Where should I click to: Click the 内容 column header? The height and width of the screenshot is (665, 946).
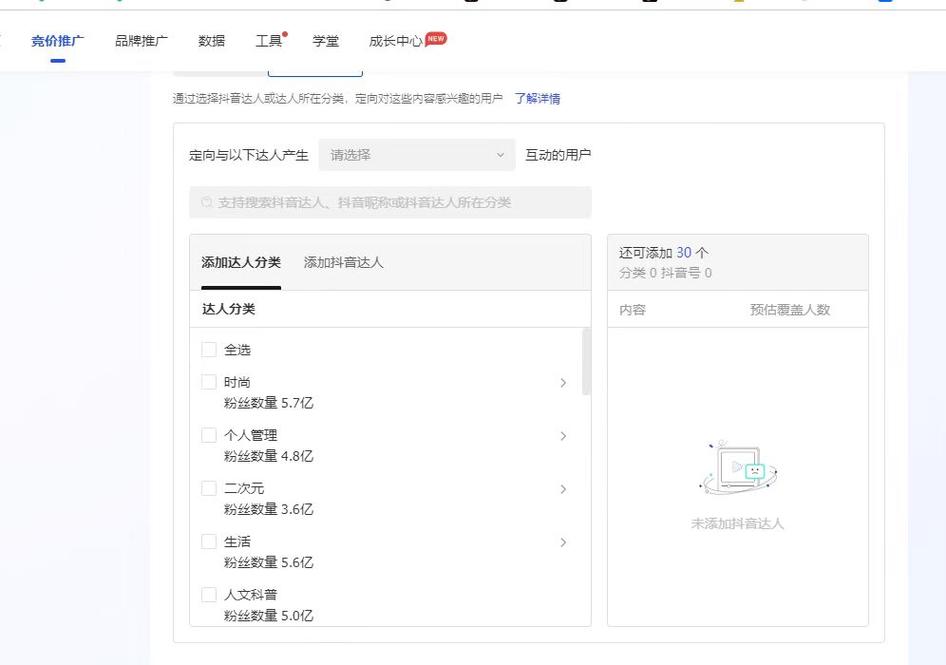tap(632, 310)
